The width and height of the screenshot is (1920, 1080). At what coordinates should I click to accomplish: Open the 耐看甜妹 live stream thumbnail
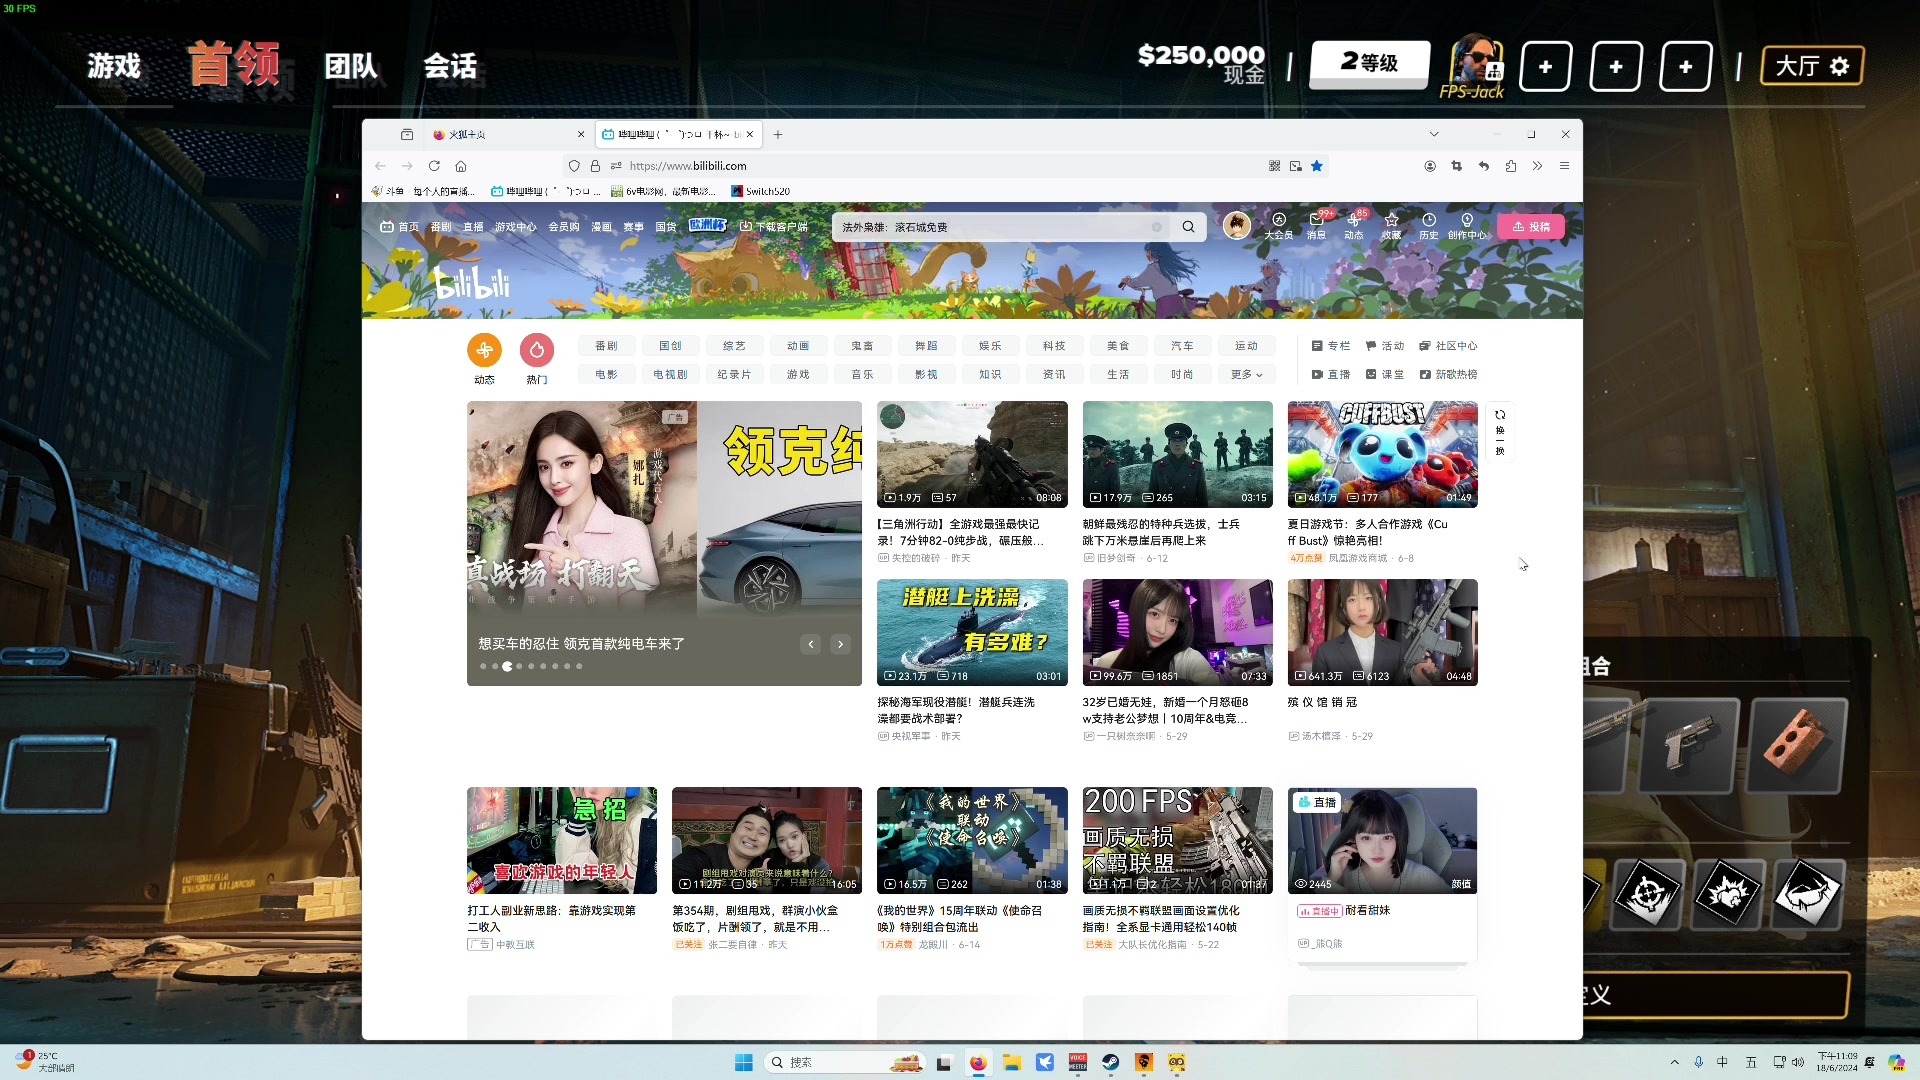(1382, 840)
